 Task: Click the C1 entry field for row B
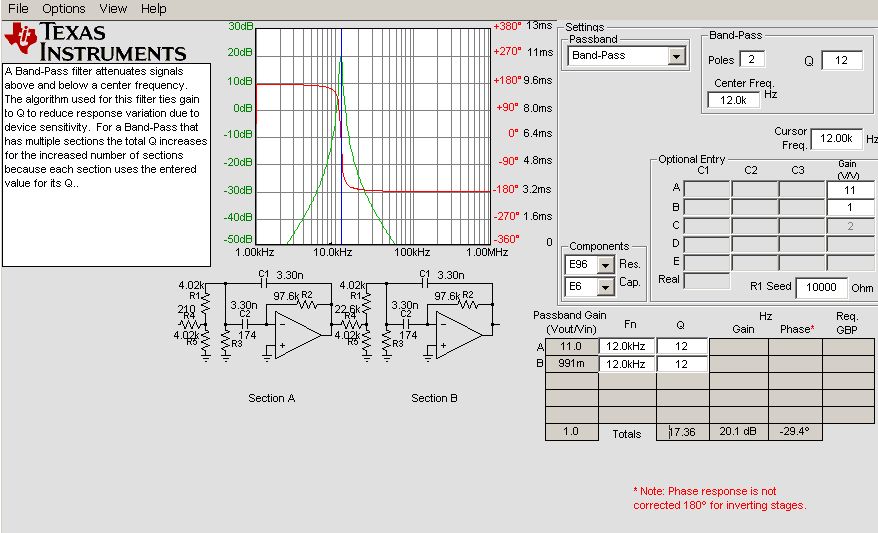point(707,207)
